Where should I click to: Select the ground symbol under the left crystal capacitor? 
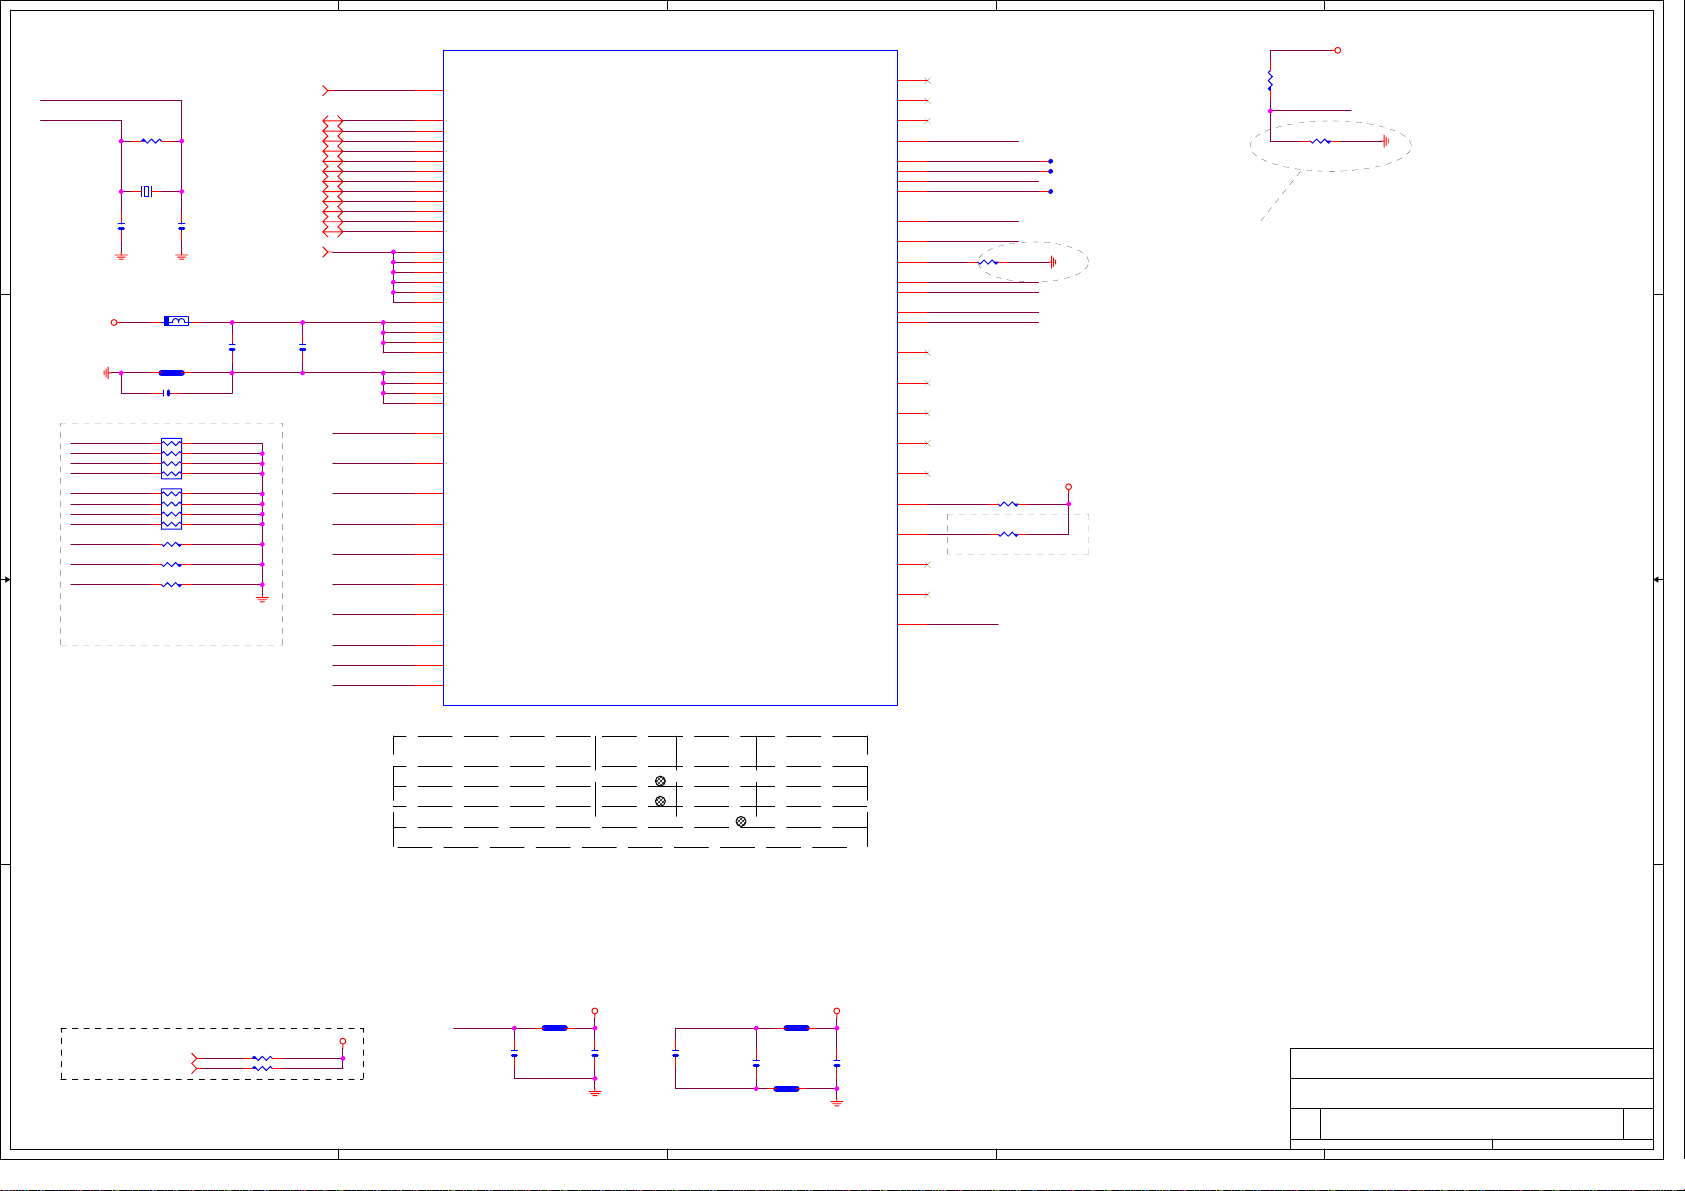click(121, 256)
